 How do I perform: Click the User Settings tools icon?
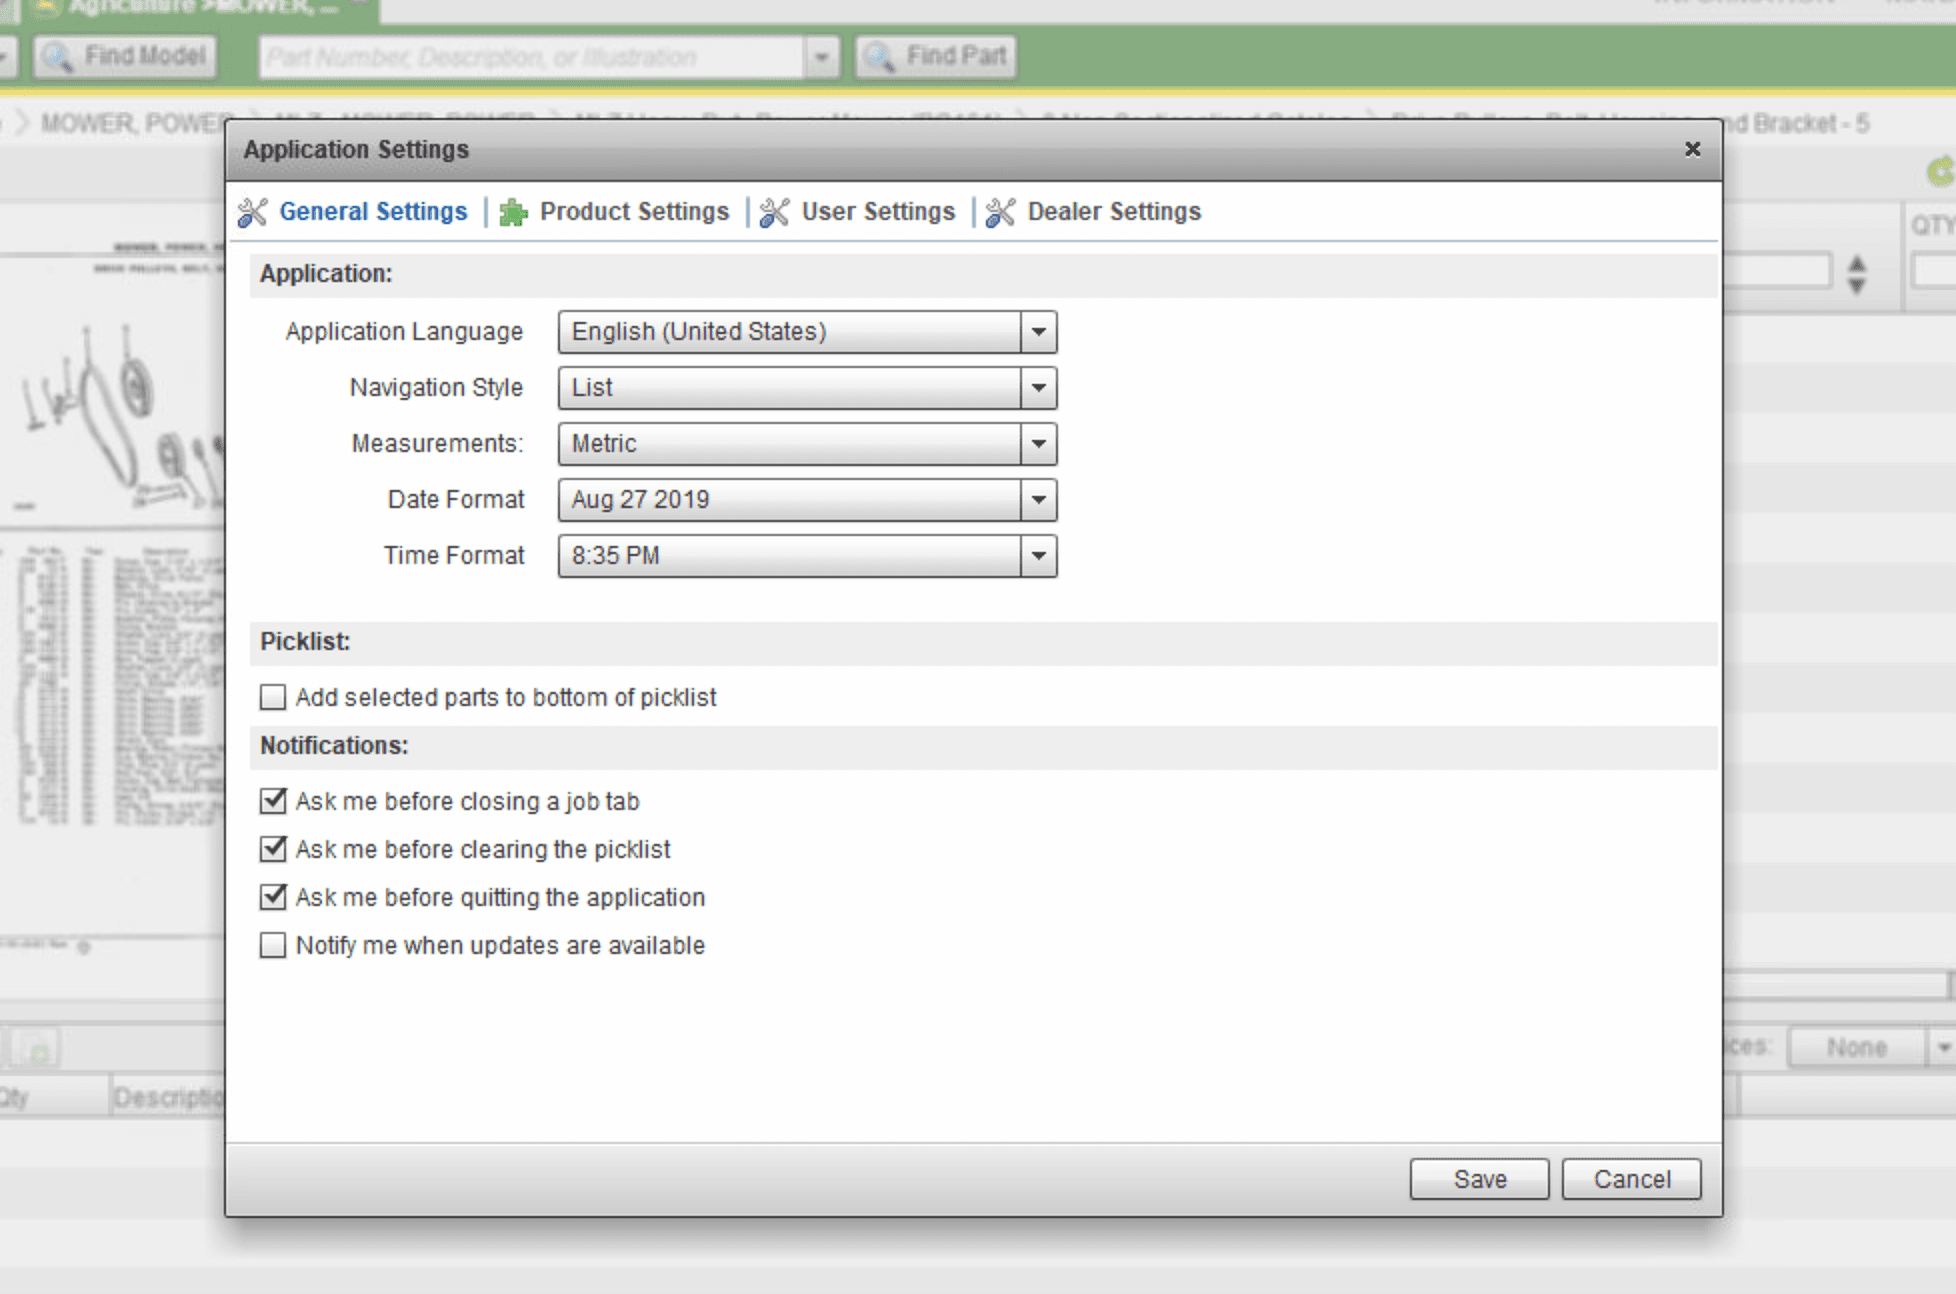point(775,212)
